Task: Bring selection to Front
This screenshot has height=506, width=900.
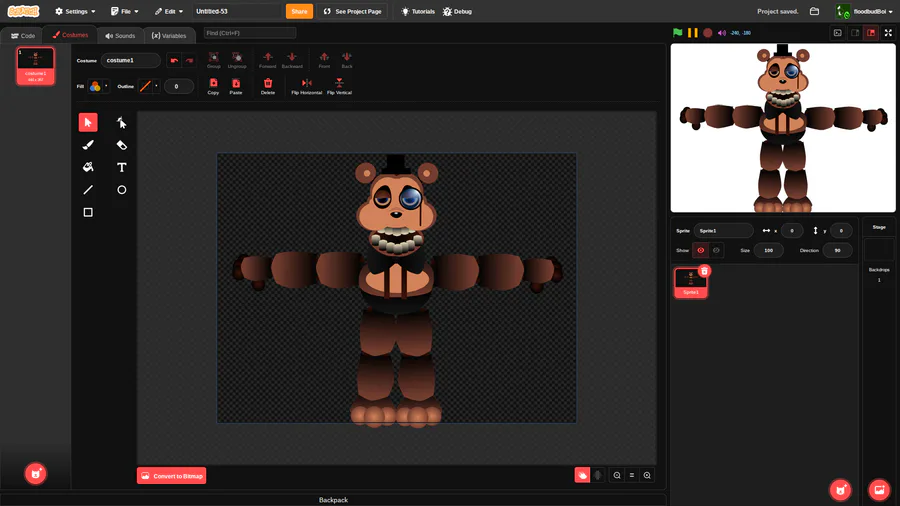Action: click(324, 60)
